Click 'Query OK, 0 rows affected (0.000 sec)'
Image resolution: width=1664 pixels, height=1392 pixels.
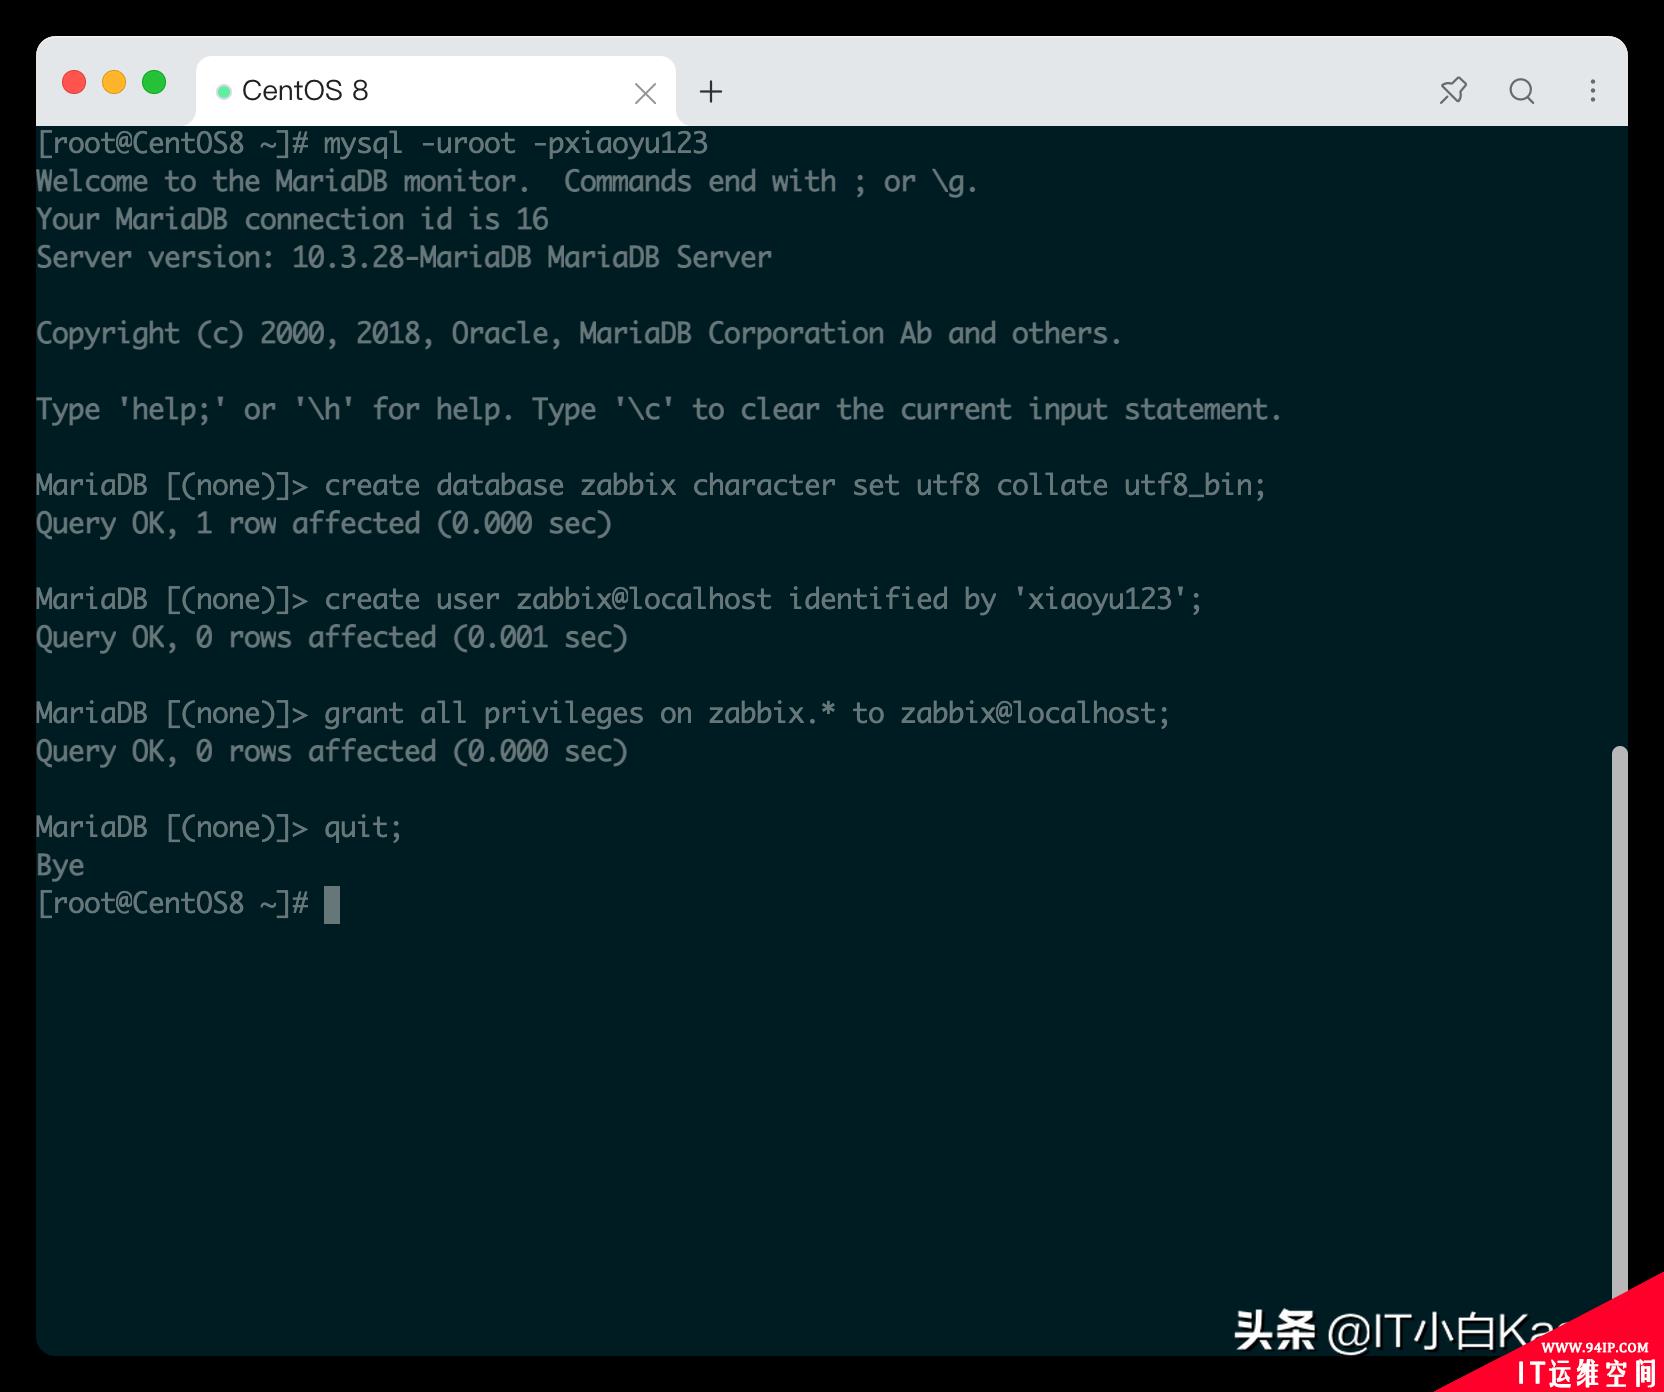332,751
